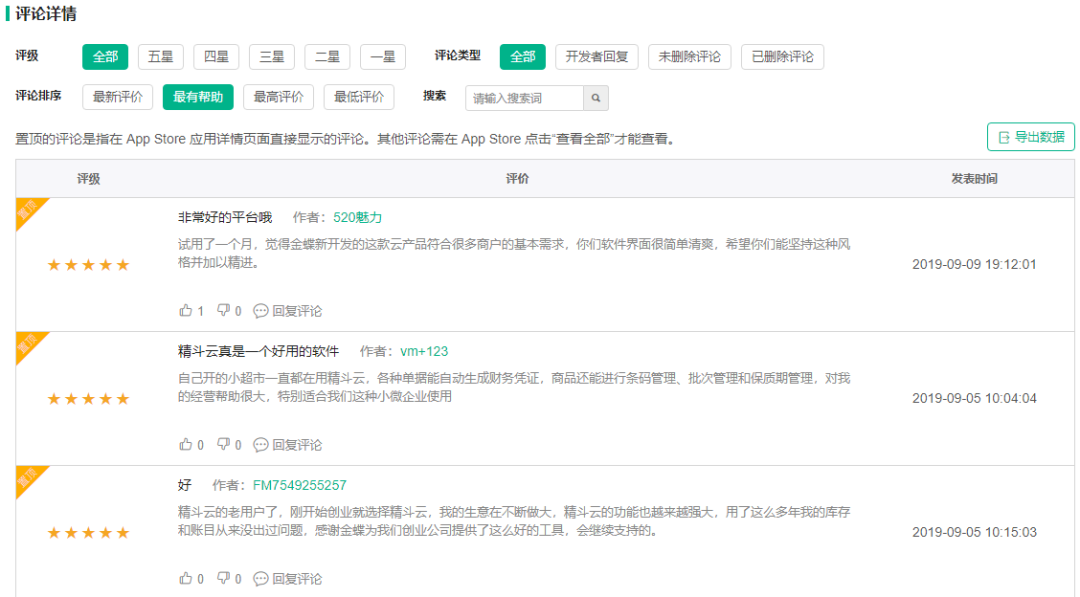Reply to review '精斗云真是一个好用的软件'
Screen dimensions: 1080x597
click(x=288, y=445)
